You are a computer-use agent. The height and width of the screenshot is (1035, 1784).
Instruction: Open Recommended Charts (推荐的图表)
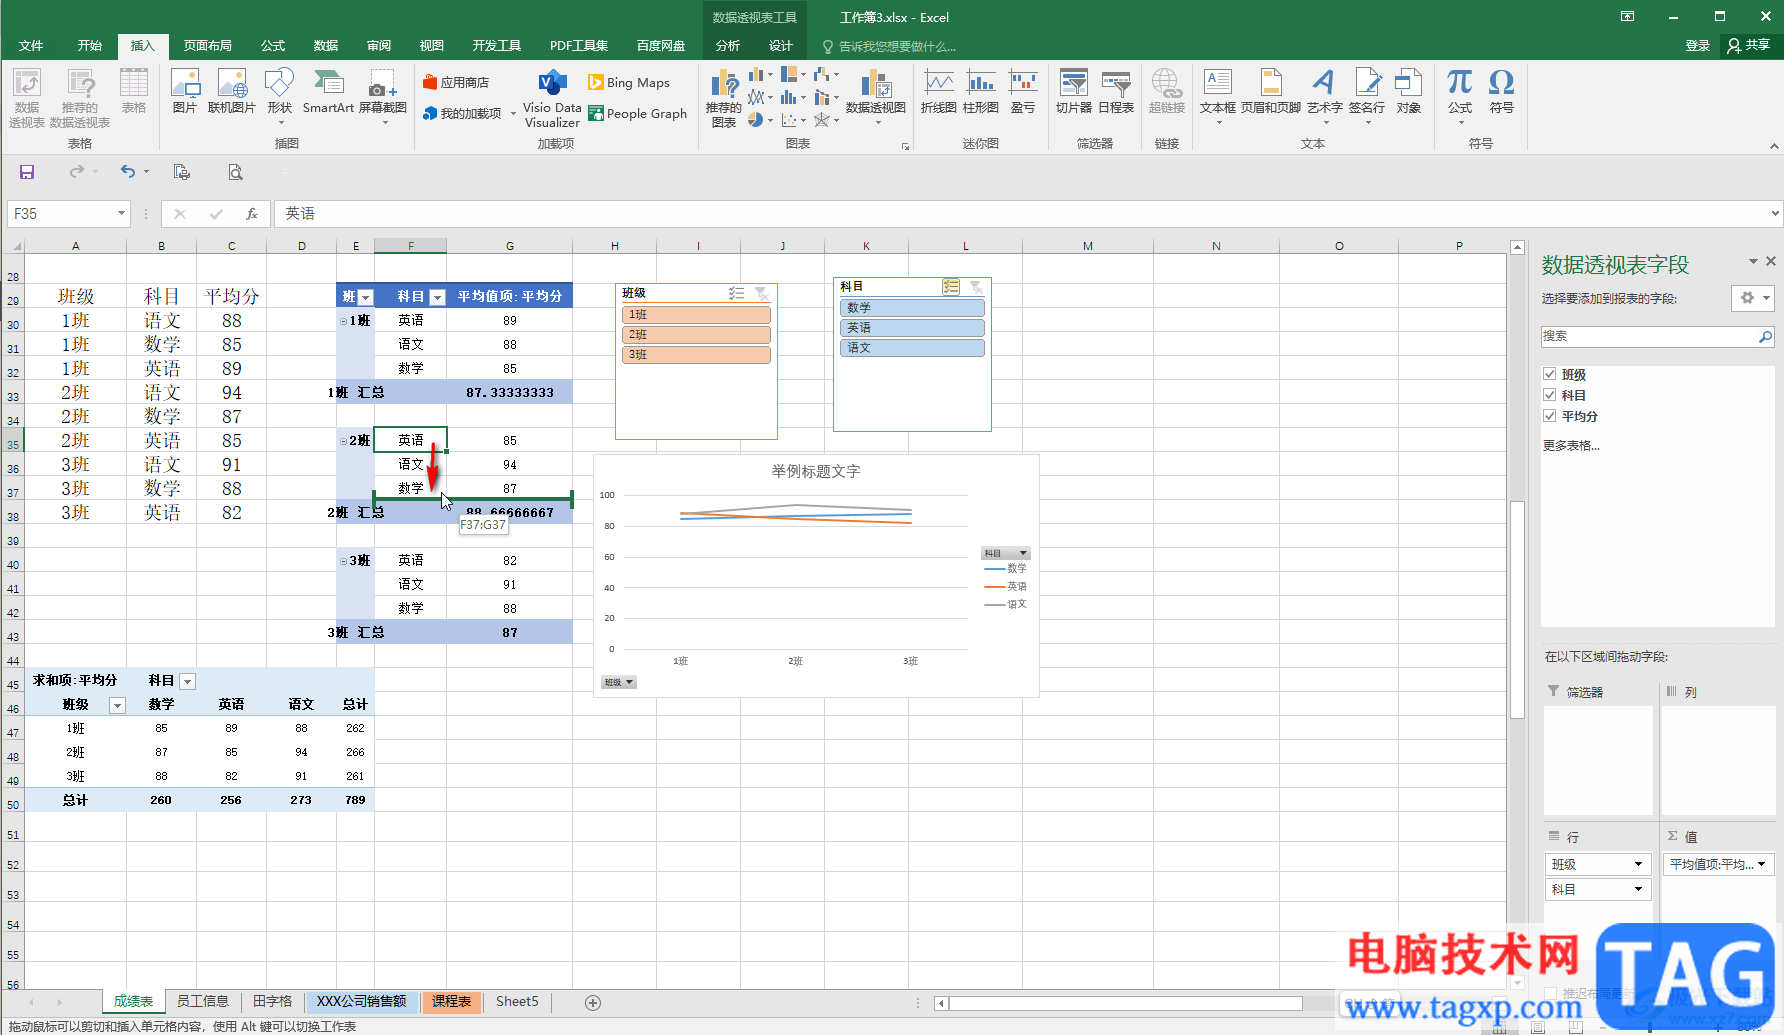coord(724,98)
